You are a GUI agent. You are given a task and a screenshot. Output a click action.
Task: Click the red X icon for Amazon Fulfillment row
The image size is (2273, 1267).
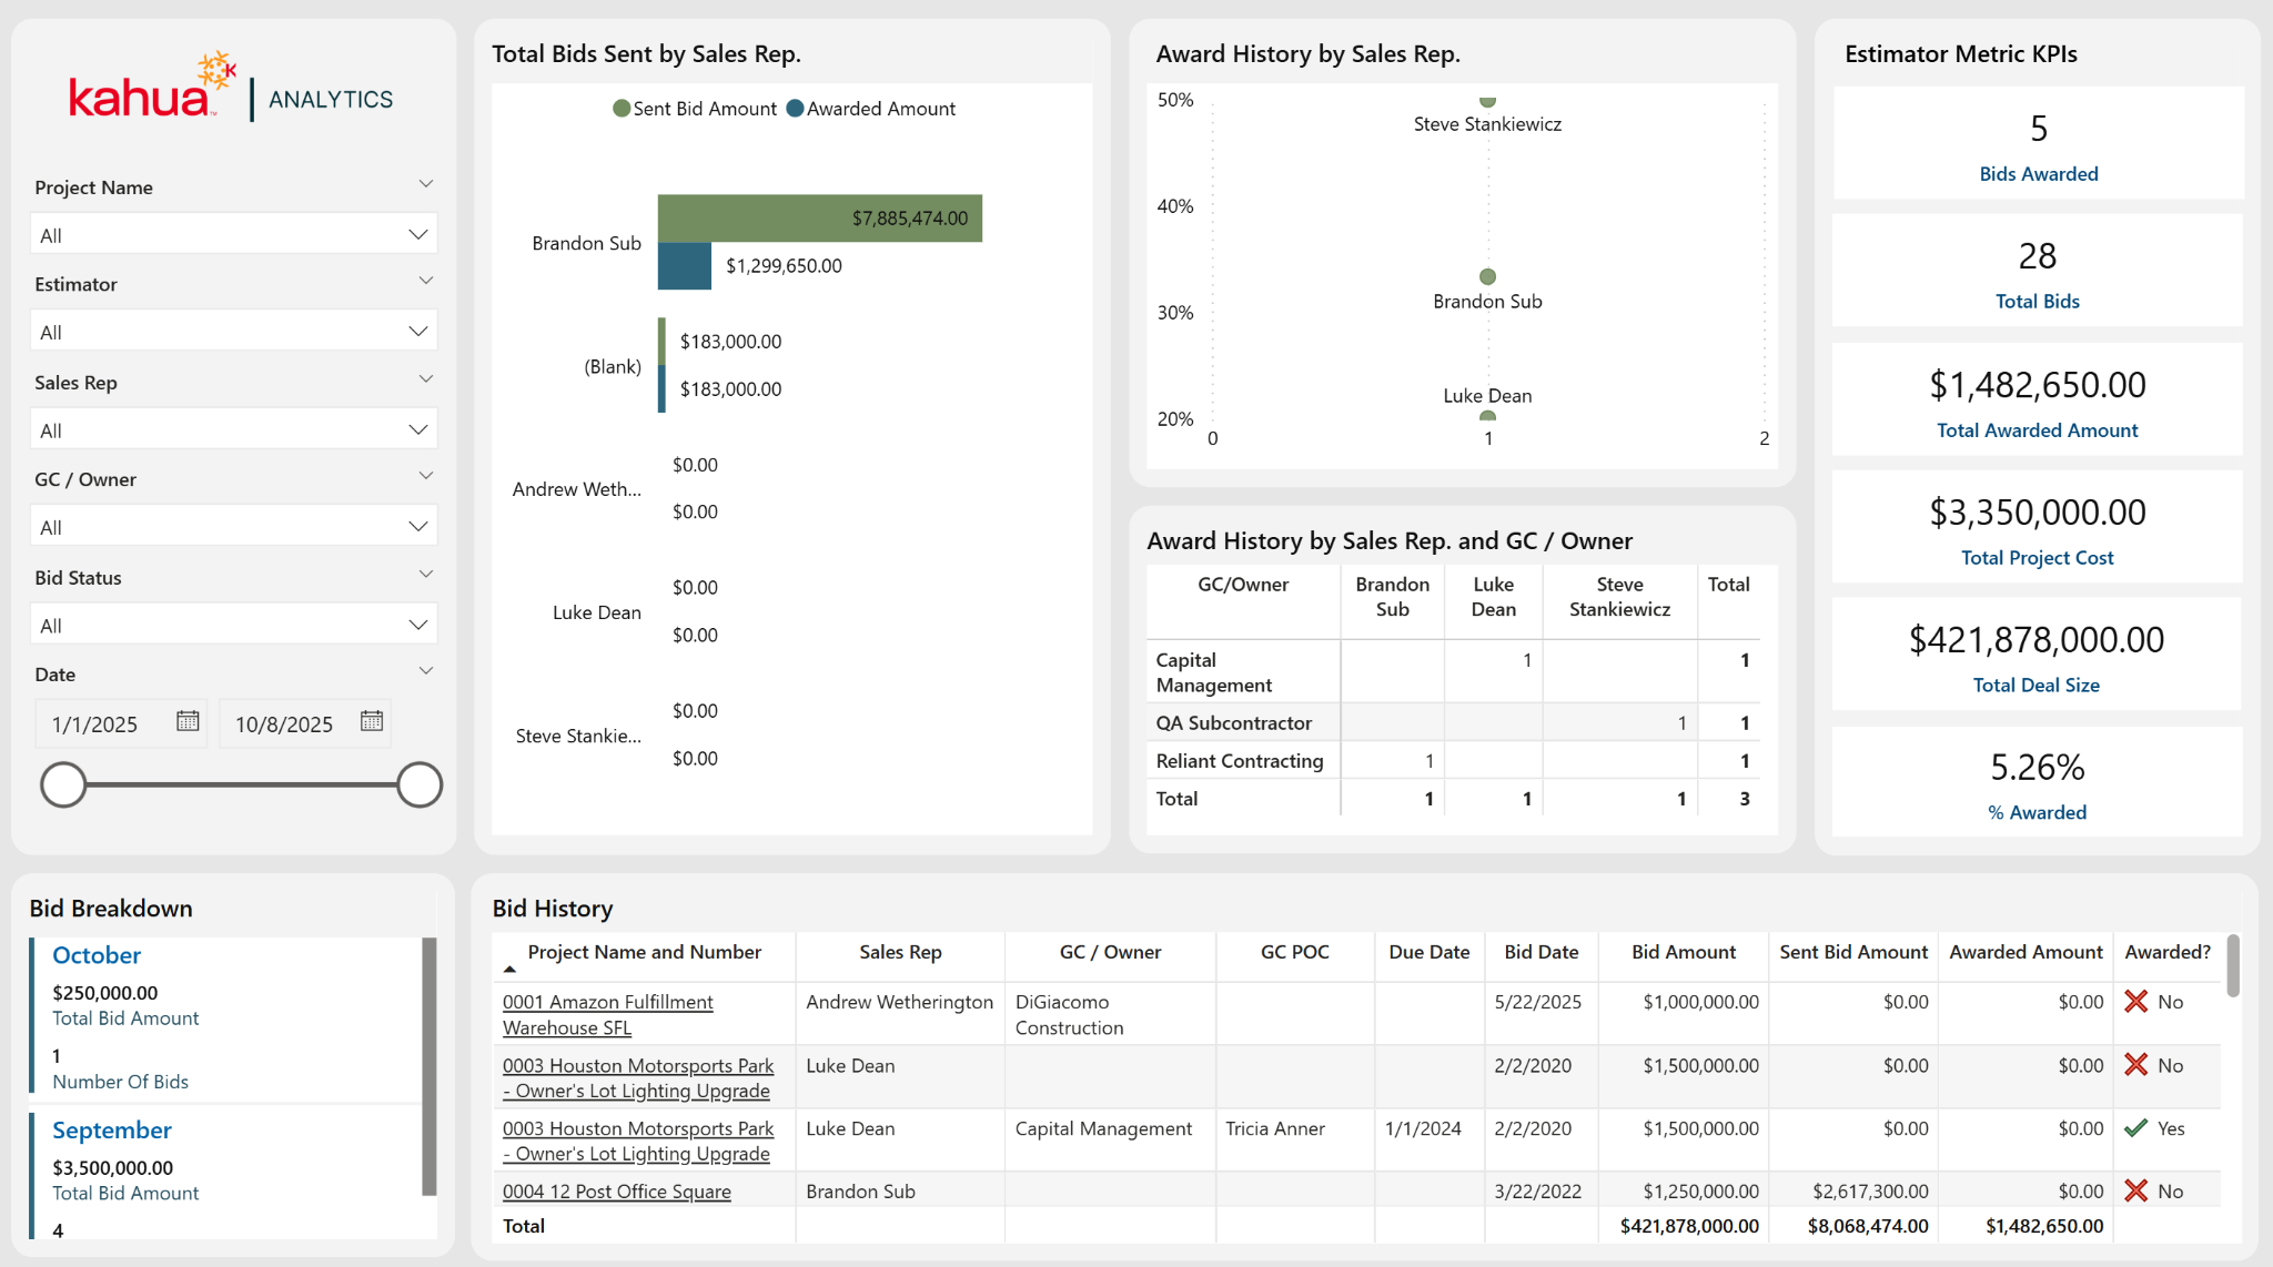click(2136, 1001)
